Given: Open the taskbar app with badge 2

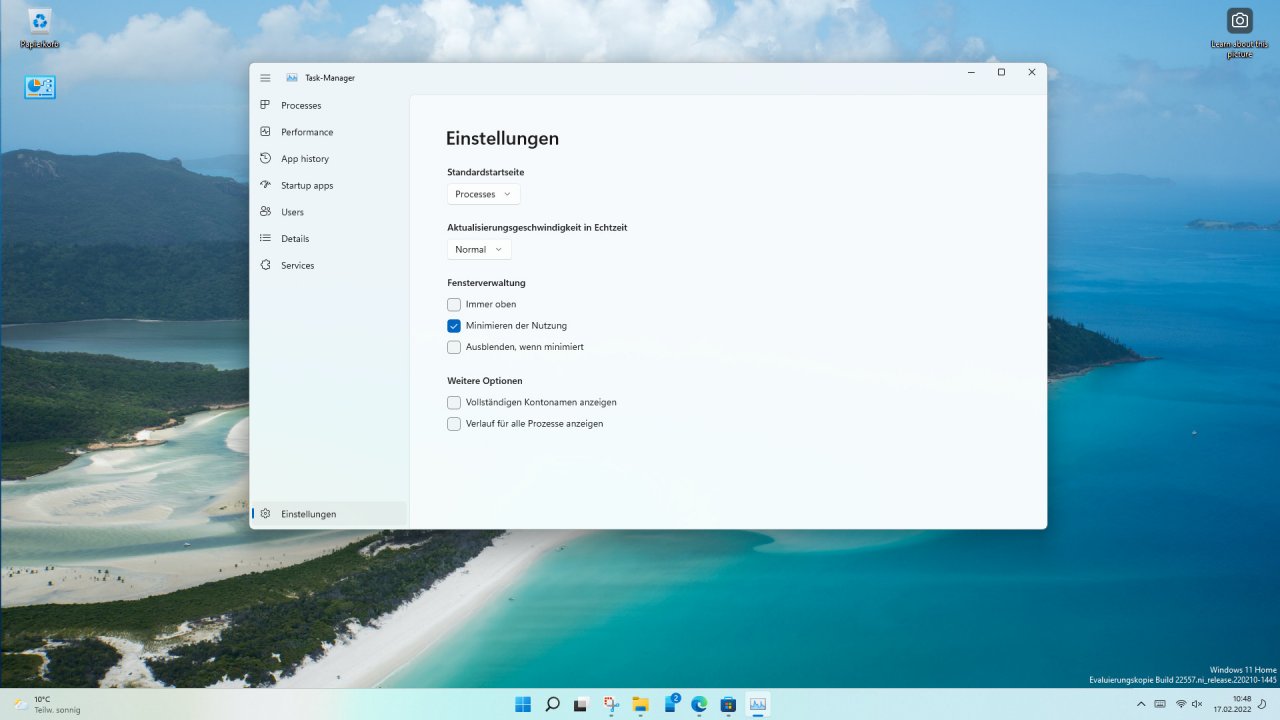Looking at the screenshot, I should (670, 704).
